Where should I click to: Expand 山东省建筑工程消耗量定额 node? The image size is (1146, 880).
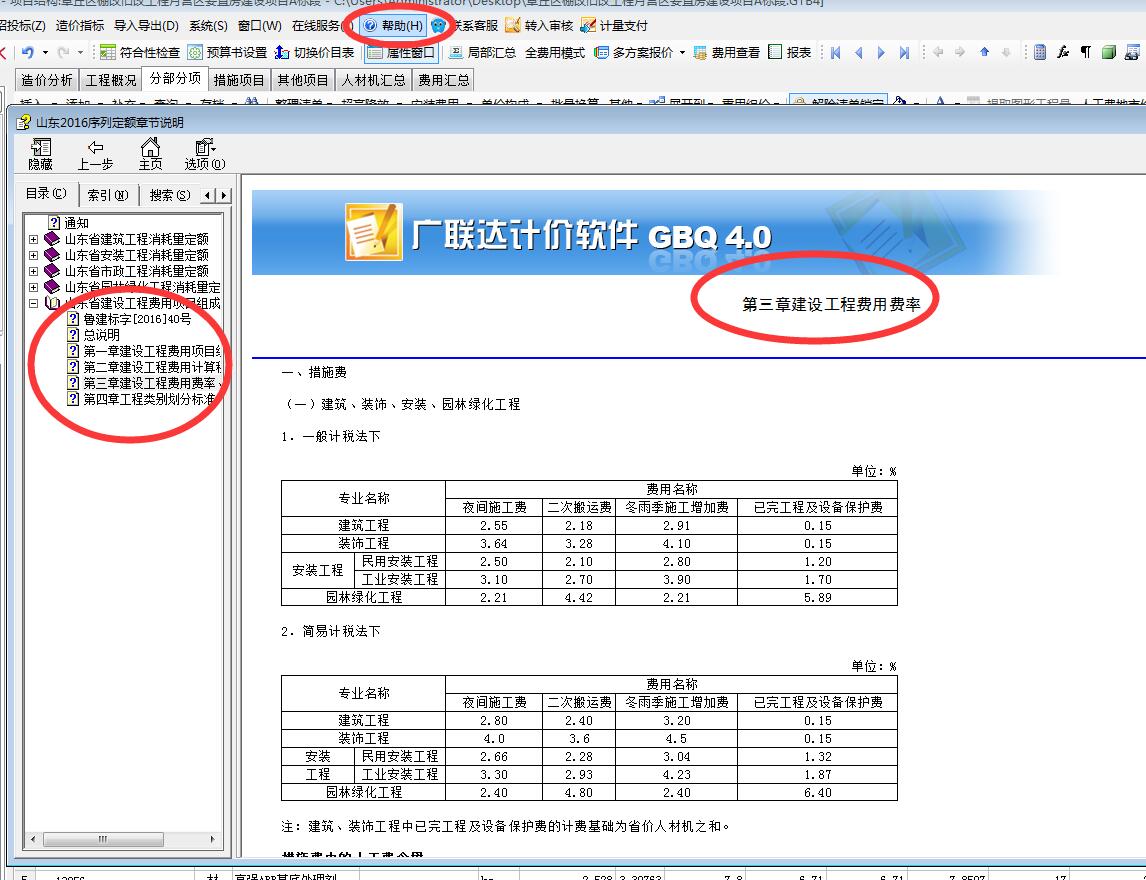(x=34, y=239)
